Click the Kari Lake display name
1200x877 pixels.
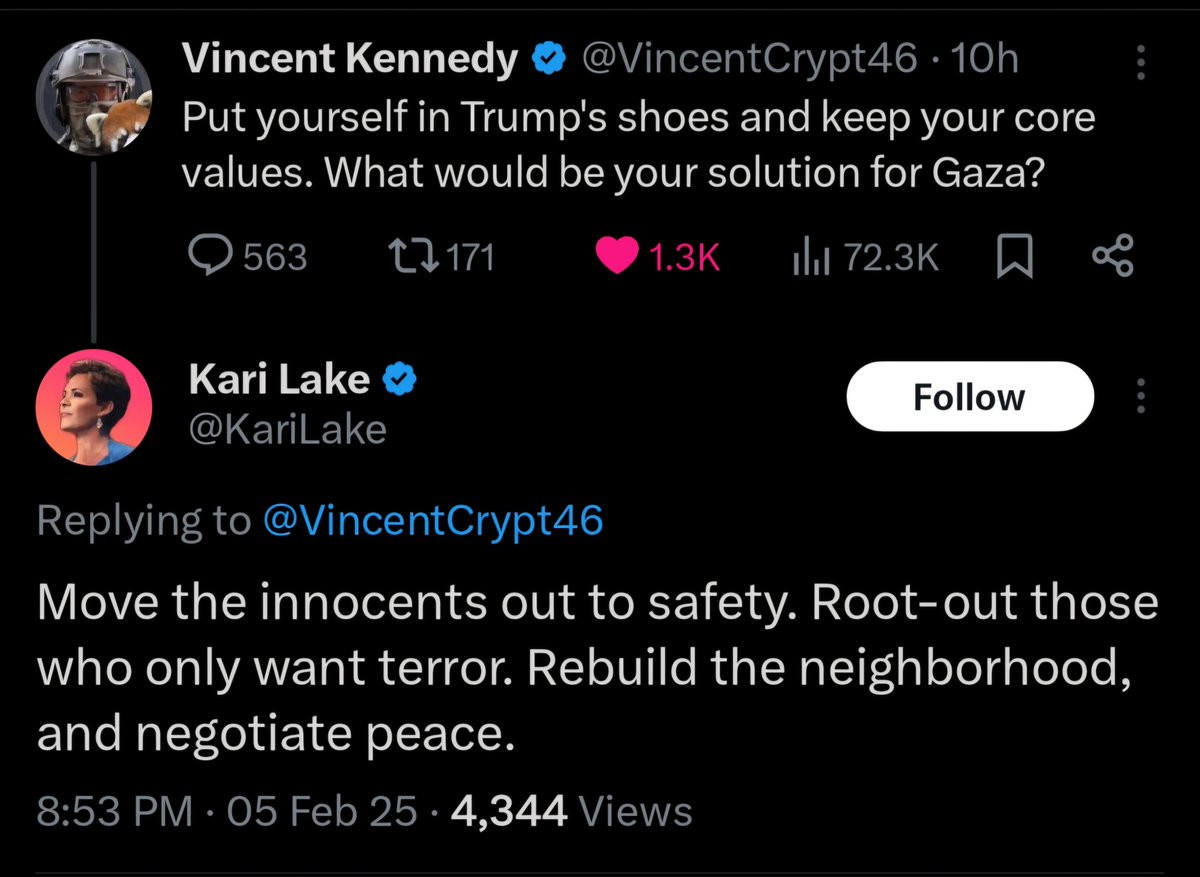(279, 379)
